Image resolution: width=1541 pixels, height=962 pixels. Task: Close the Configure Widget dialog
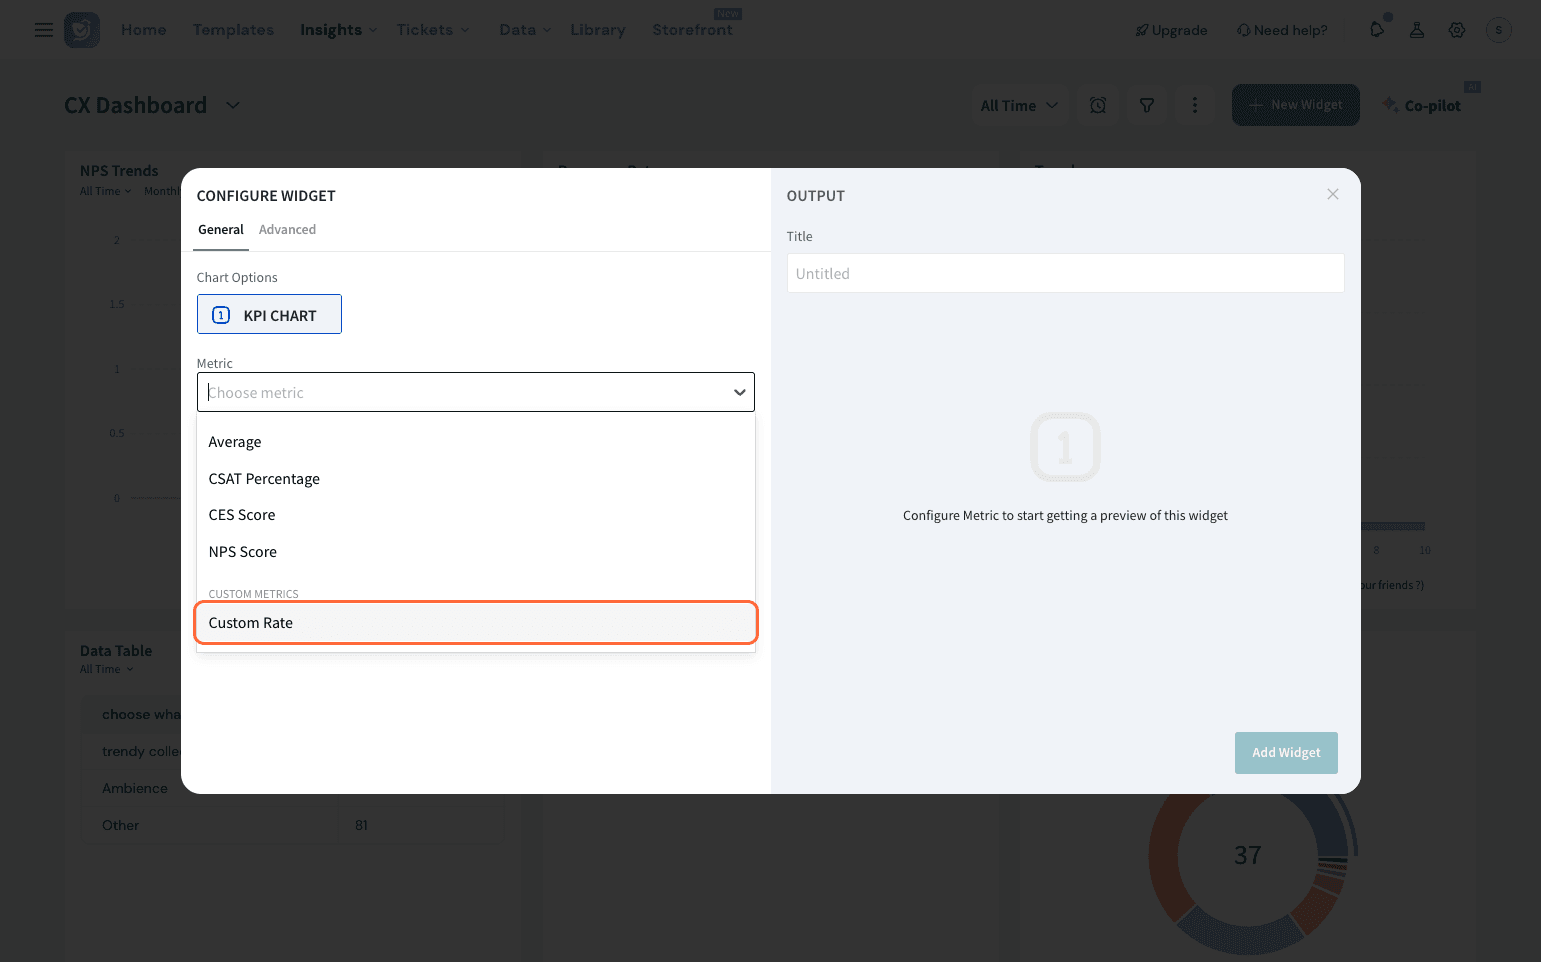[x=1333, y=194]
